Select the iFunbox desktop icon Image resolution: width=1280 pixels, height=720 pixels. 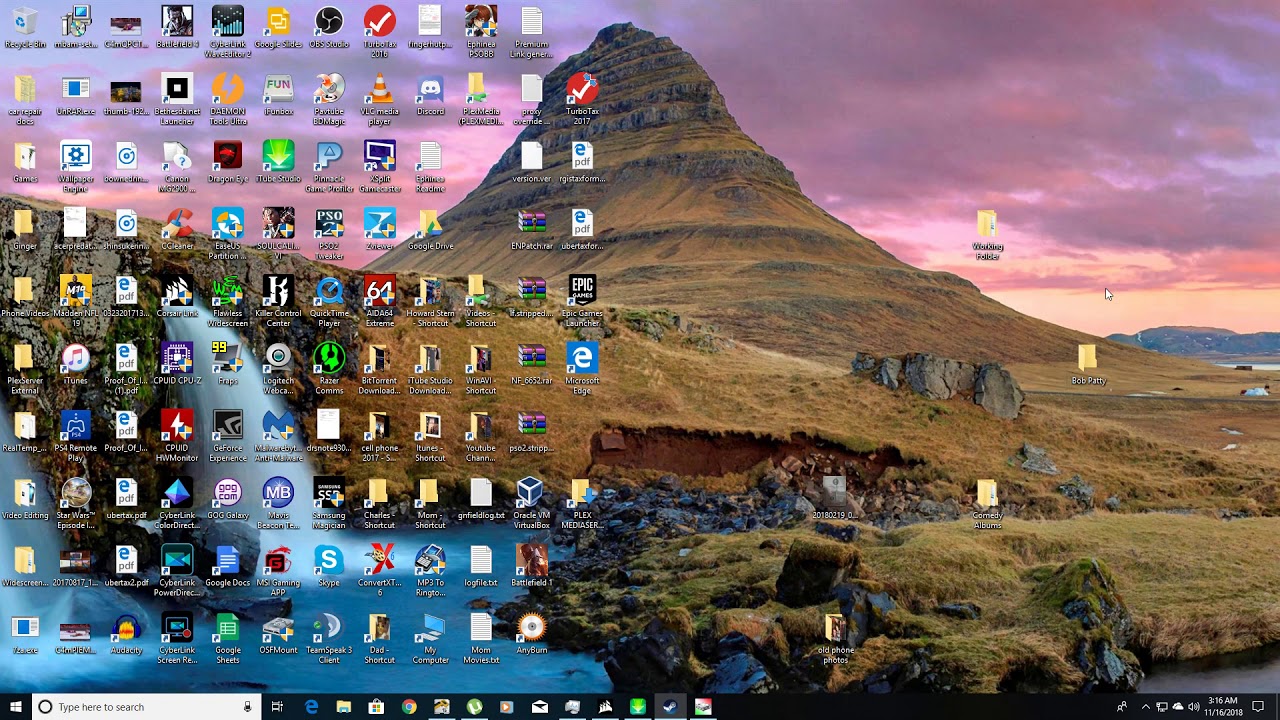[x=278, y=95]
